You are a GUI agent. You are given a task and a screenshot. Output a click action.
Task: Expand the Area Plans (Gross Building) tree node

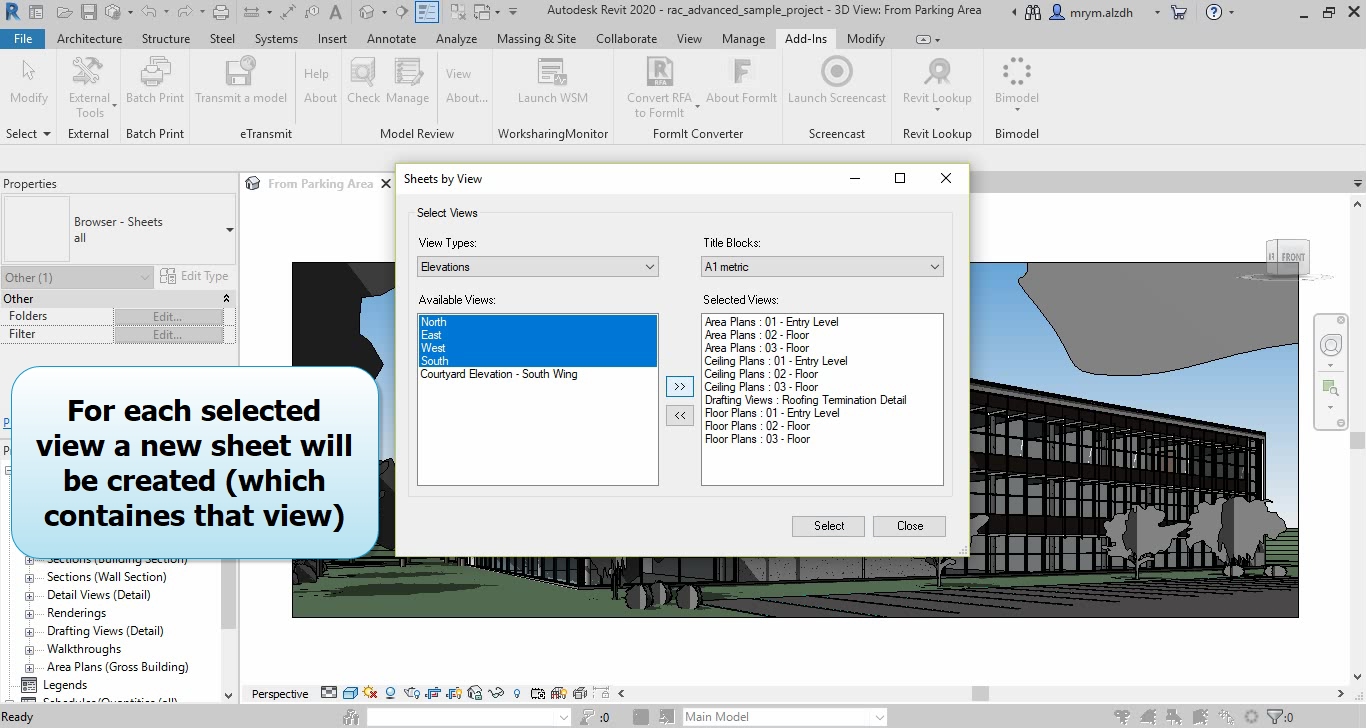(x=29, y=667)
